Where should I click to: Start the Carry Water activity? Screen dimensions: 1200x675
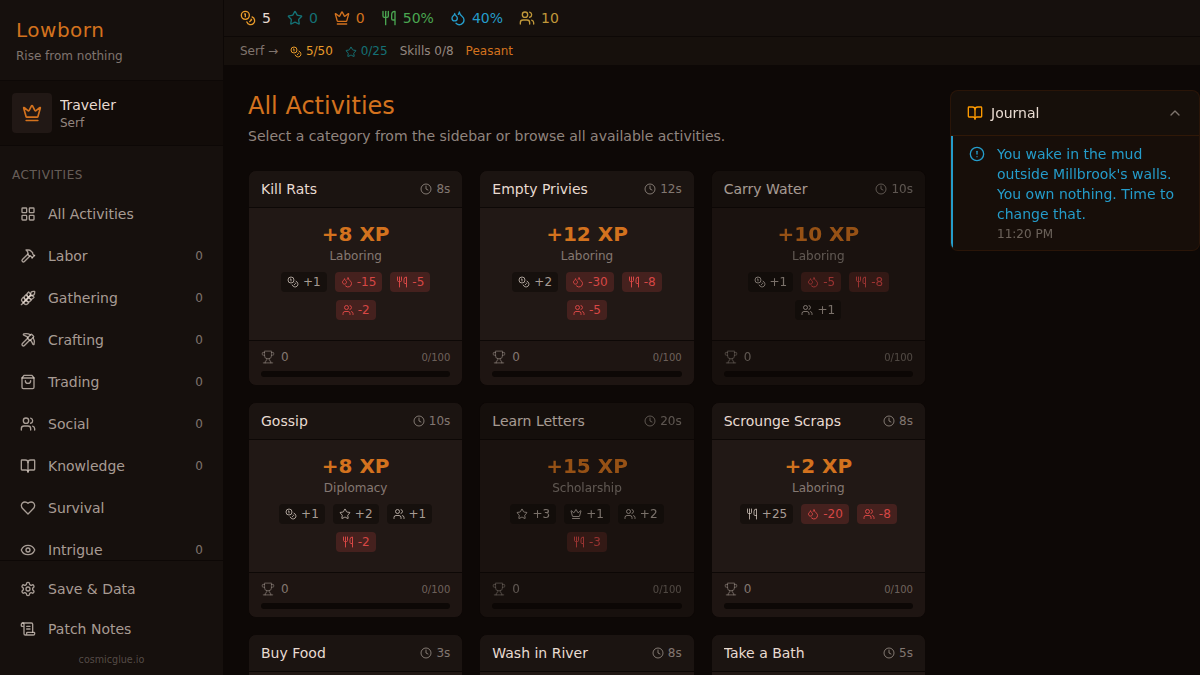(x=818, y=278)
